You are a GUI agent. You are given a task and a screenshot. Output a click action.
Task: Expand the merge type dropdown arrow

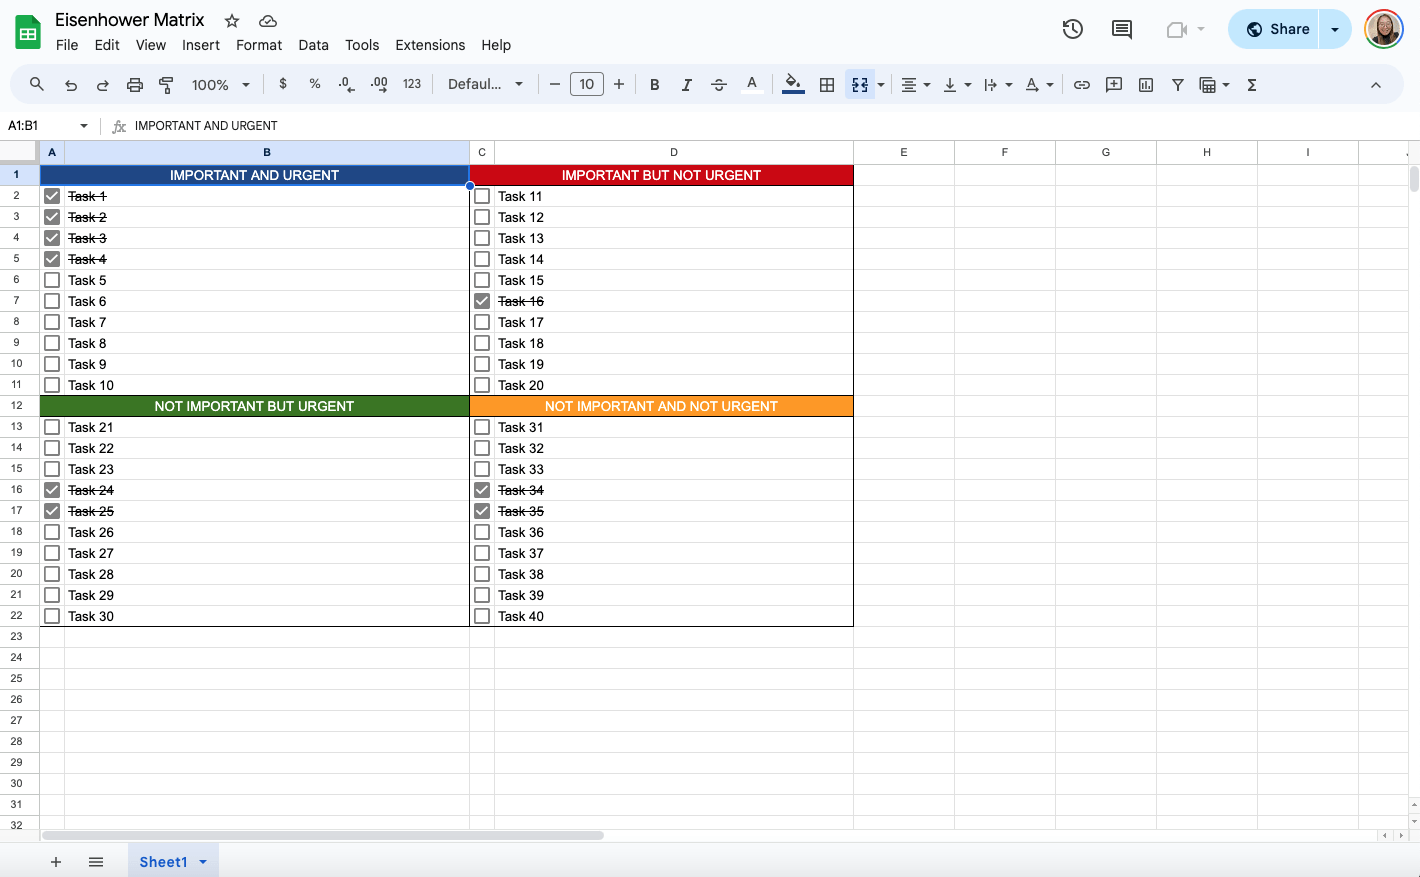click(881, 85)
